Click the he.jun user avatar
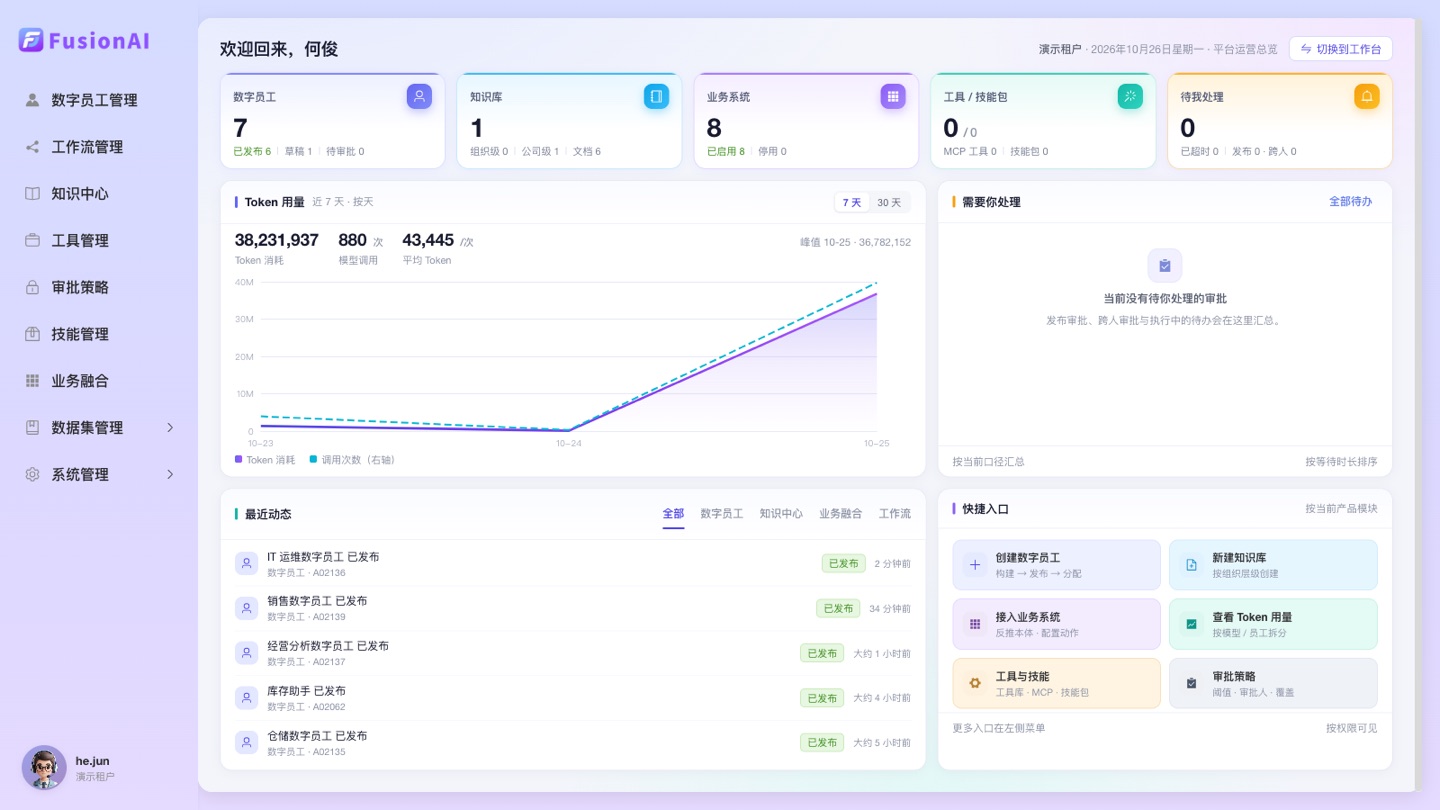This screenshot has width=1440, height=810. click(44, 768)
